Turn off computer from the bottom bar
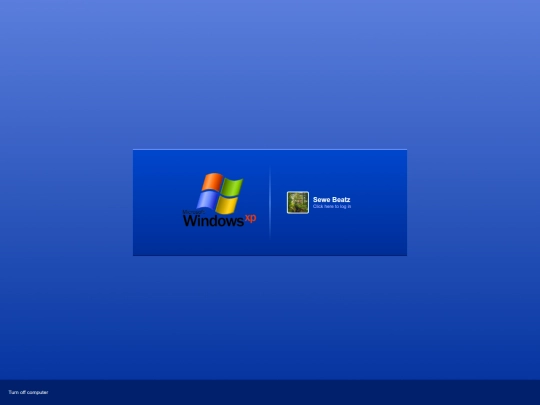This screenshot has height=405, width=540. coord(28,392)
